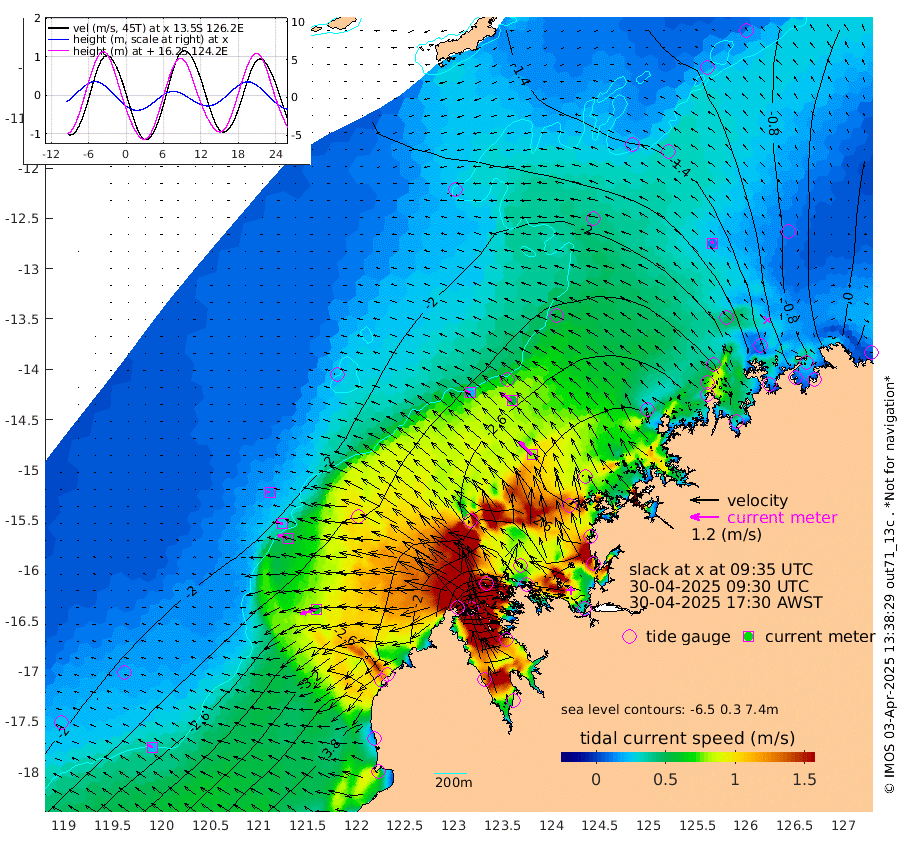Select the magenta x marker at 13.5S 126.2E
The image size is (900, 846).
click(x=767, y=320)
